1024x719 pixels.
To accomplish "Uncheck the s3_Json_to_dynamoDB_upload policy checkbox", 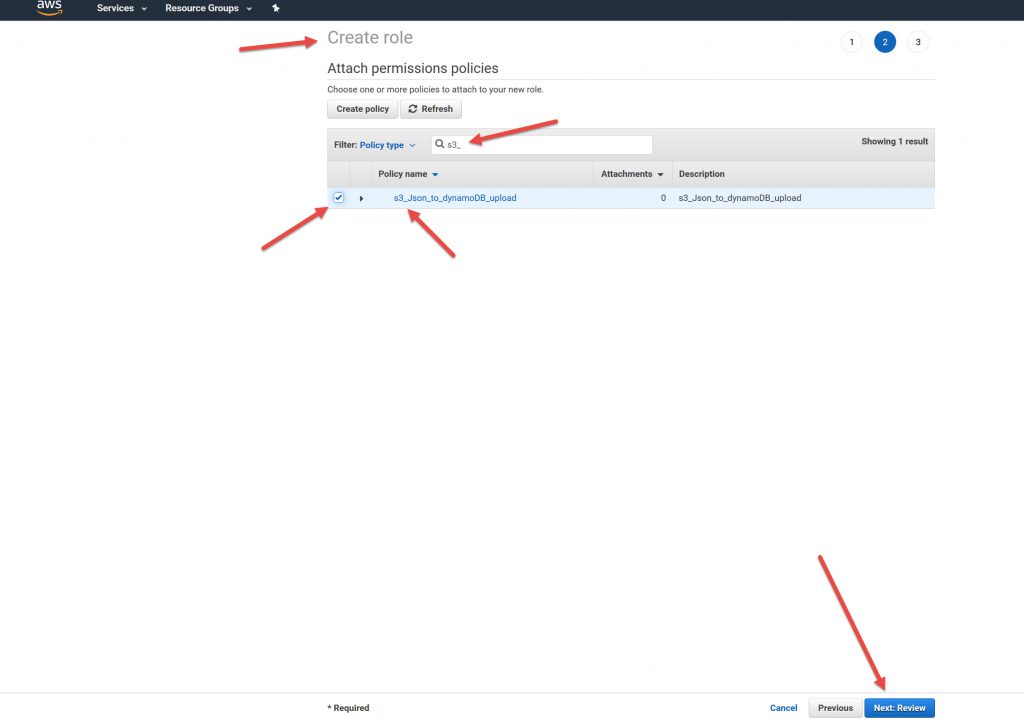I will coord(338,198).
